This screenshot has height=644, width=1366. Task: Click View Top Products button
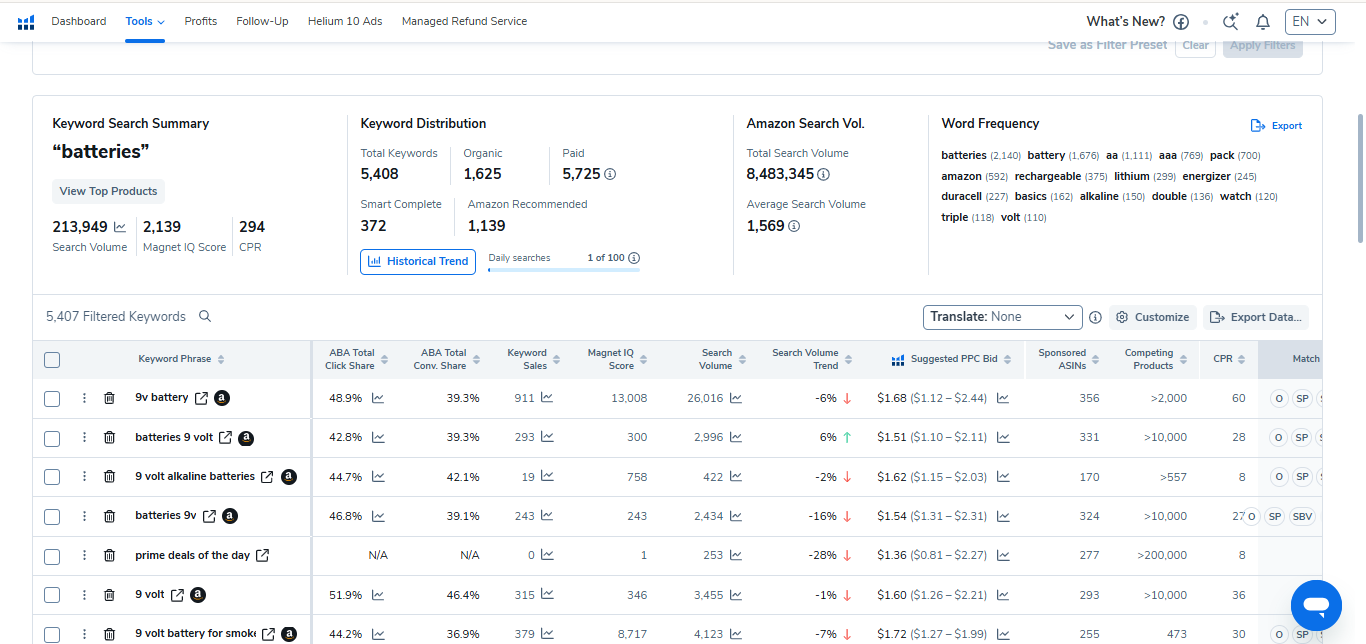[108, 191]
